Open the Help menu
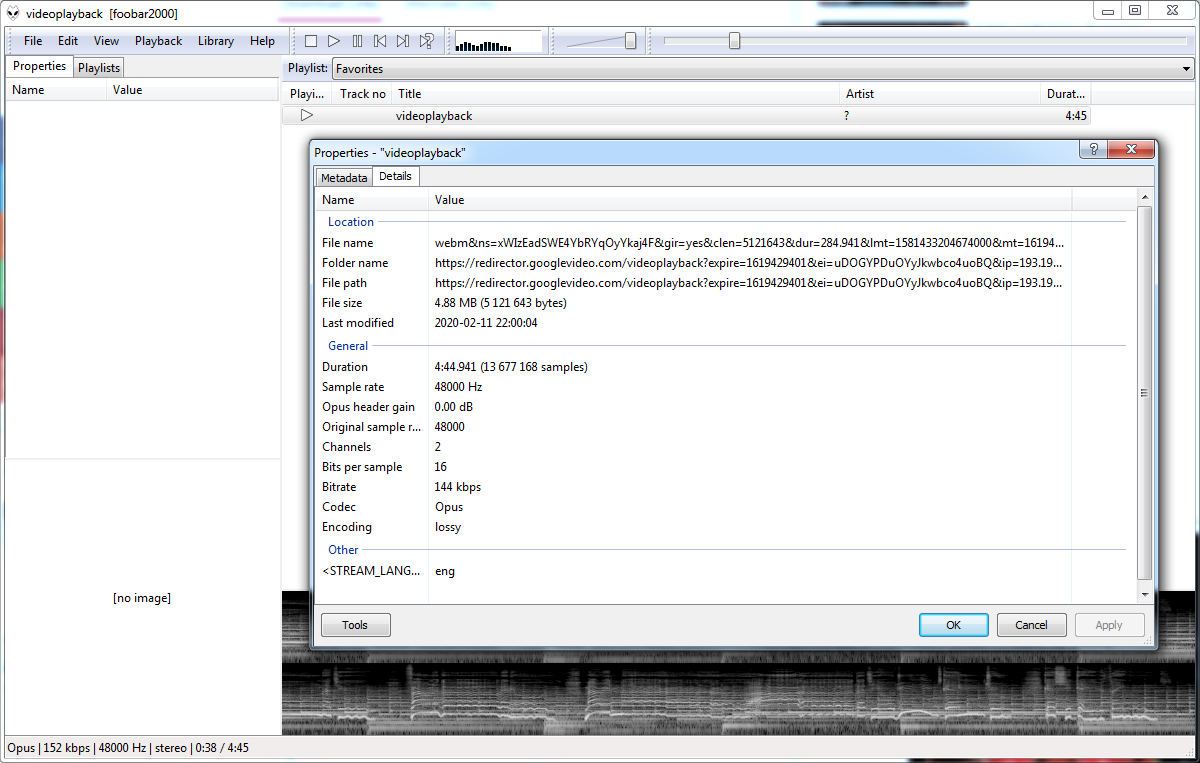The height and width of the screenshot is (763, 1200). coord(263,41)
